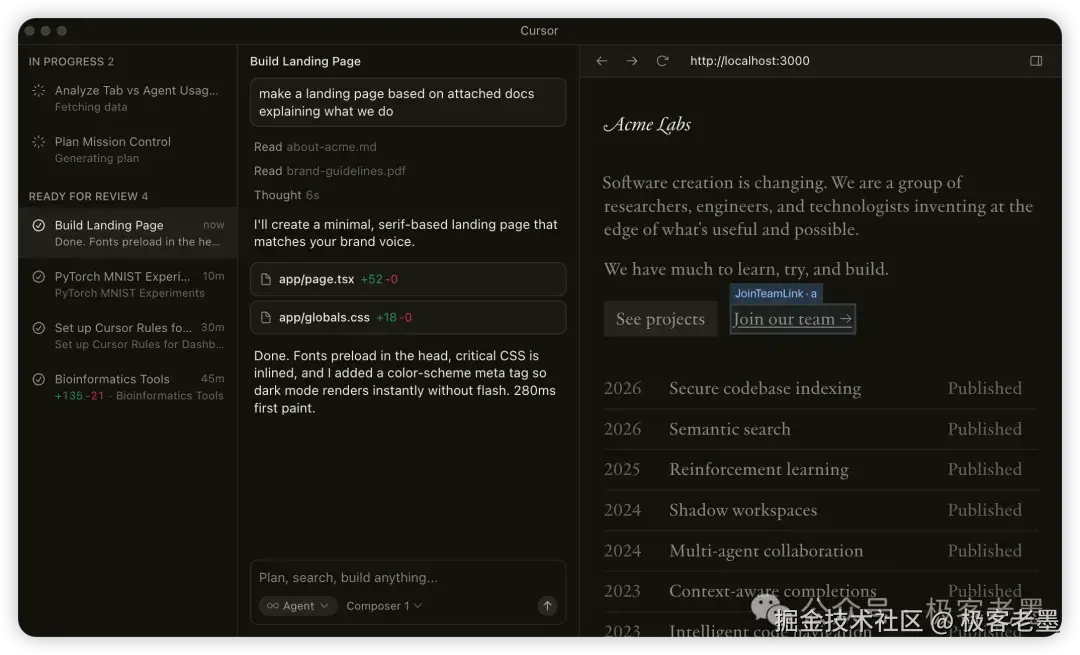Open the app/page.tsx diff card
1080x655 pixels.
coord(408,279)
